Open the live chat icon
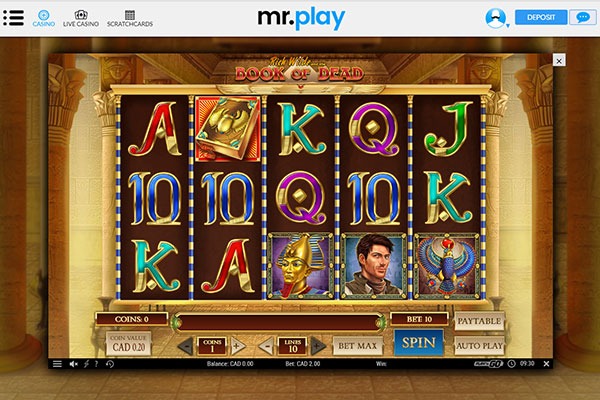Screen dimensions: 600x400 583,17
